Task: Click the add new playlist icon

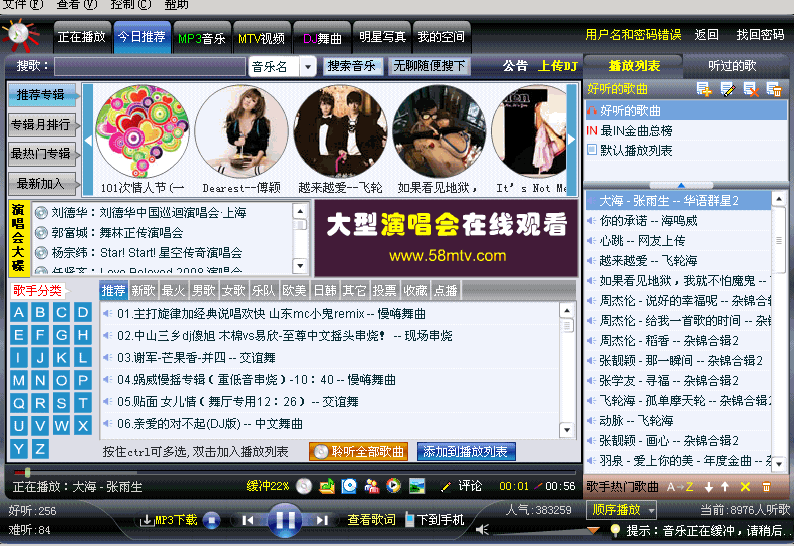Action: (704, 89)
